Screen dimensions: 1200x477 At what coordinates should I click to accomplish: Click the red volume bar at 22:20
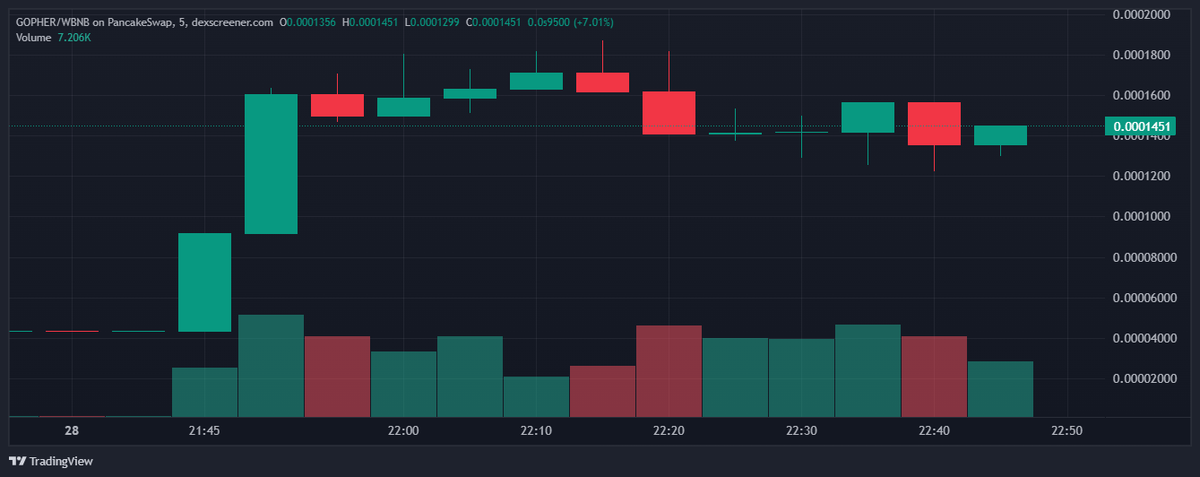tap(669, 370)
